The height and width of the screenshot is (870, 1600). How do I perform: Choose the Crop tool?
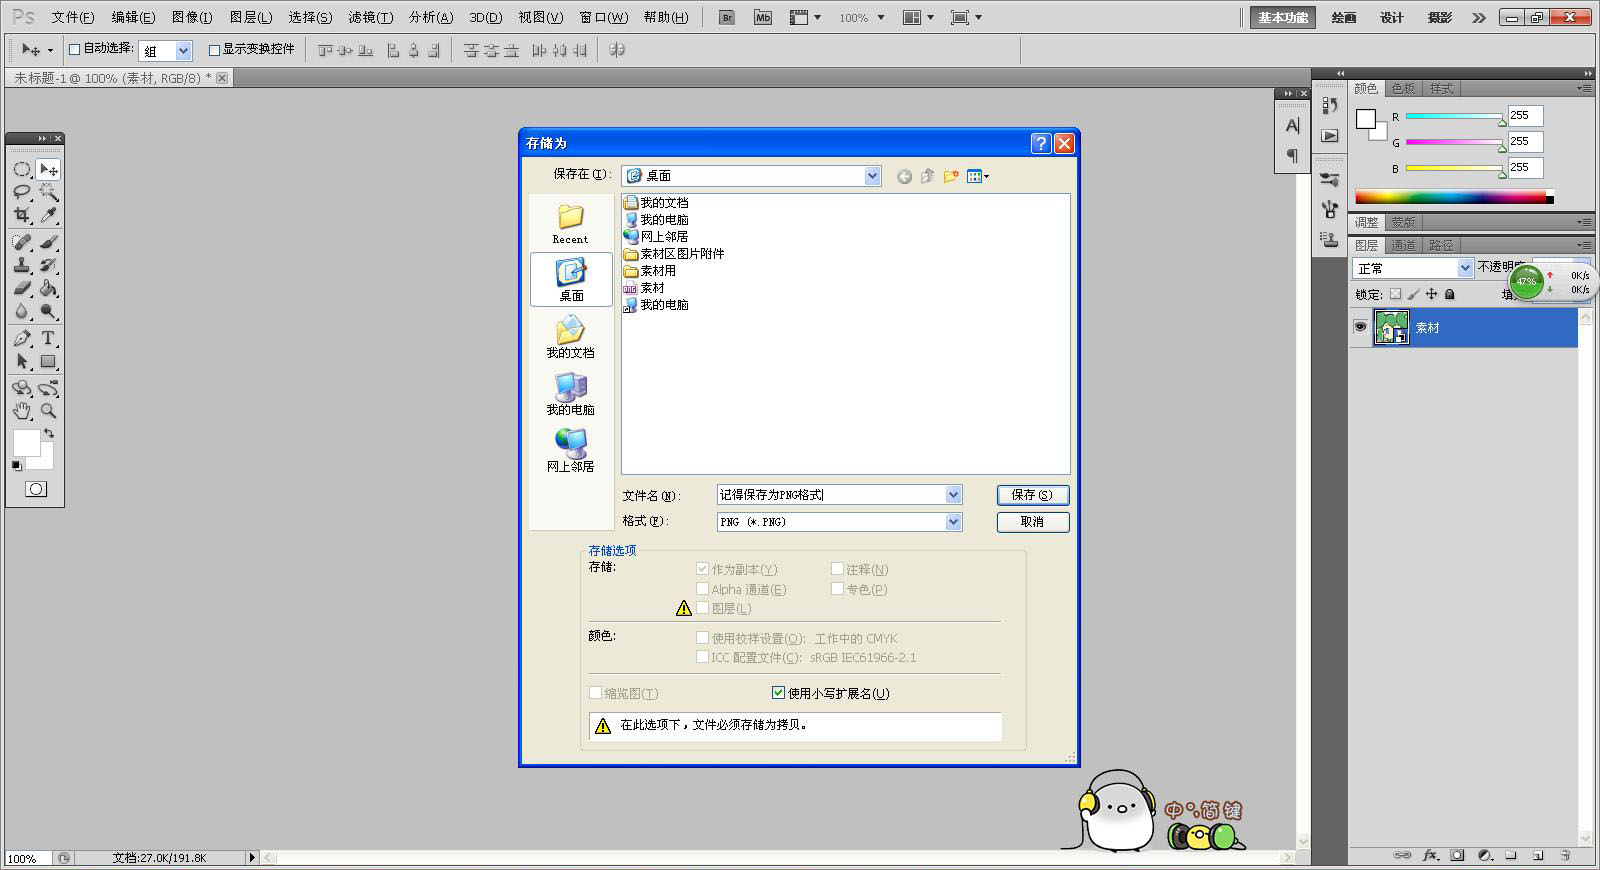[x=22, y=215]
